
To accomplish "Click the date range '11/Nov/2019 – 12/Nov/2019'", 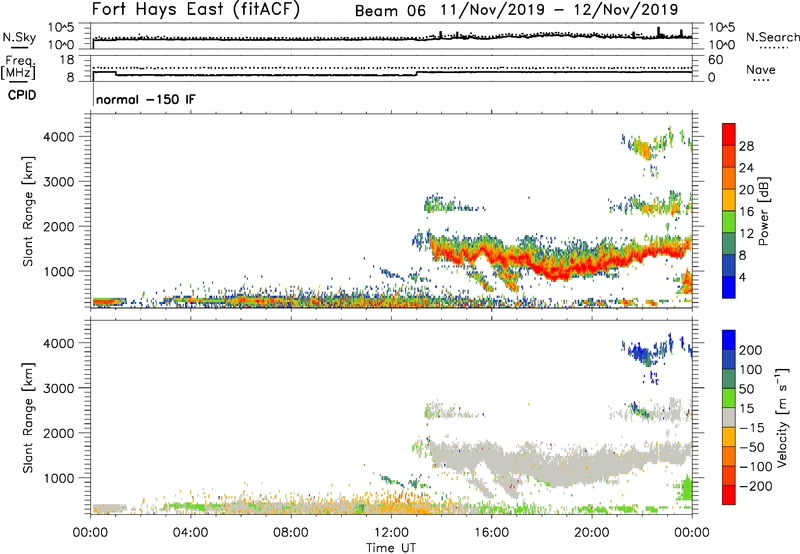I will pos(559,10).
